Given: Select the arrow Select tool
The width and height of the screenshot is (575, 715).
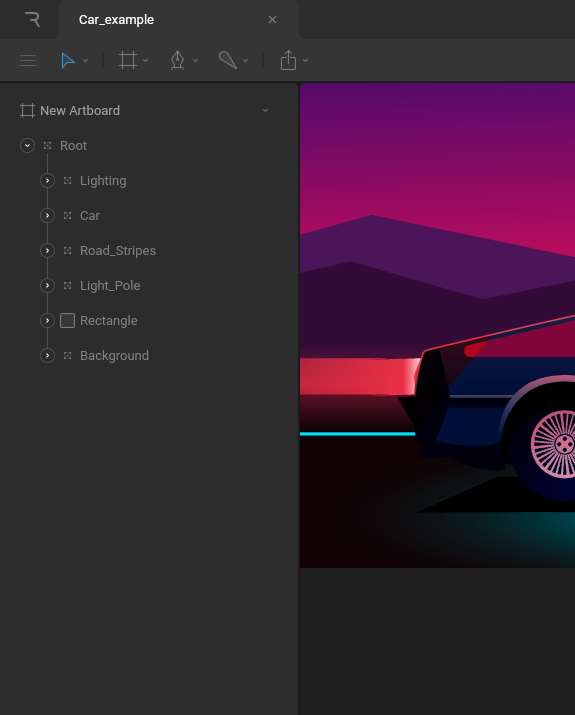Looking at the screenshot, I should pos(67,60).
